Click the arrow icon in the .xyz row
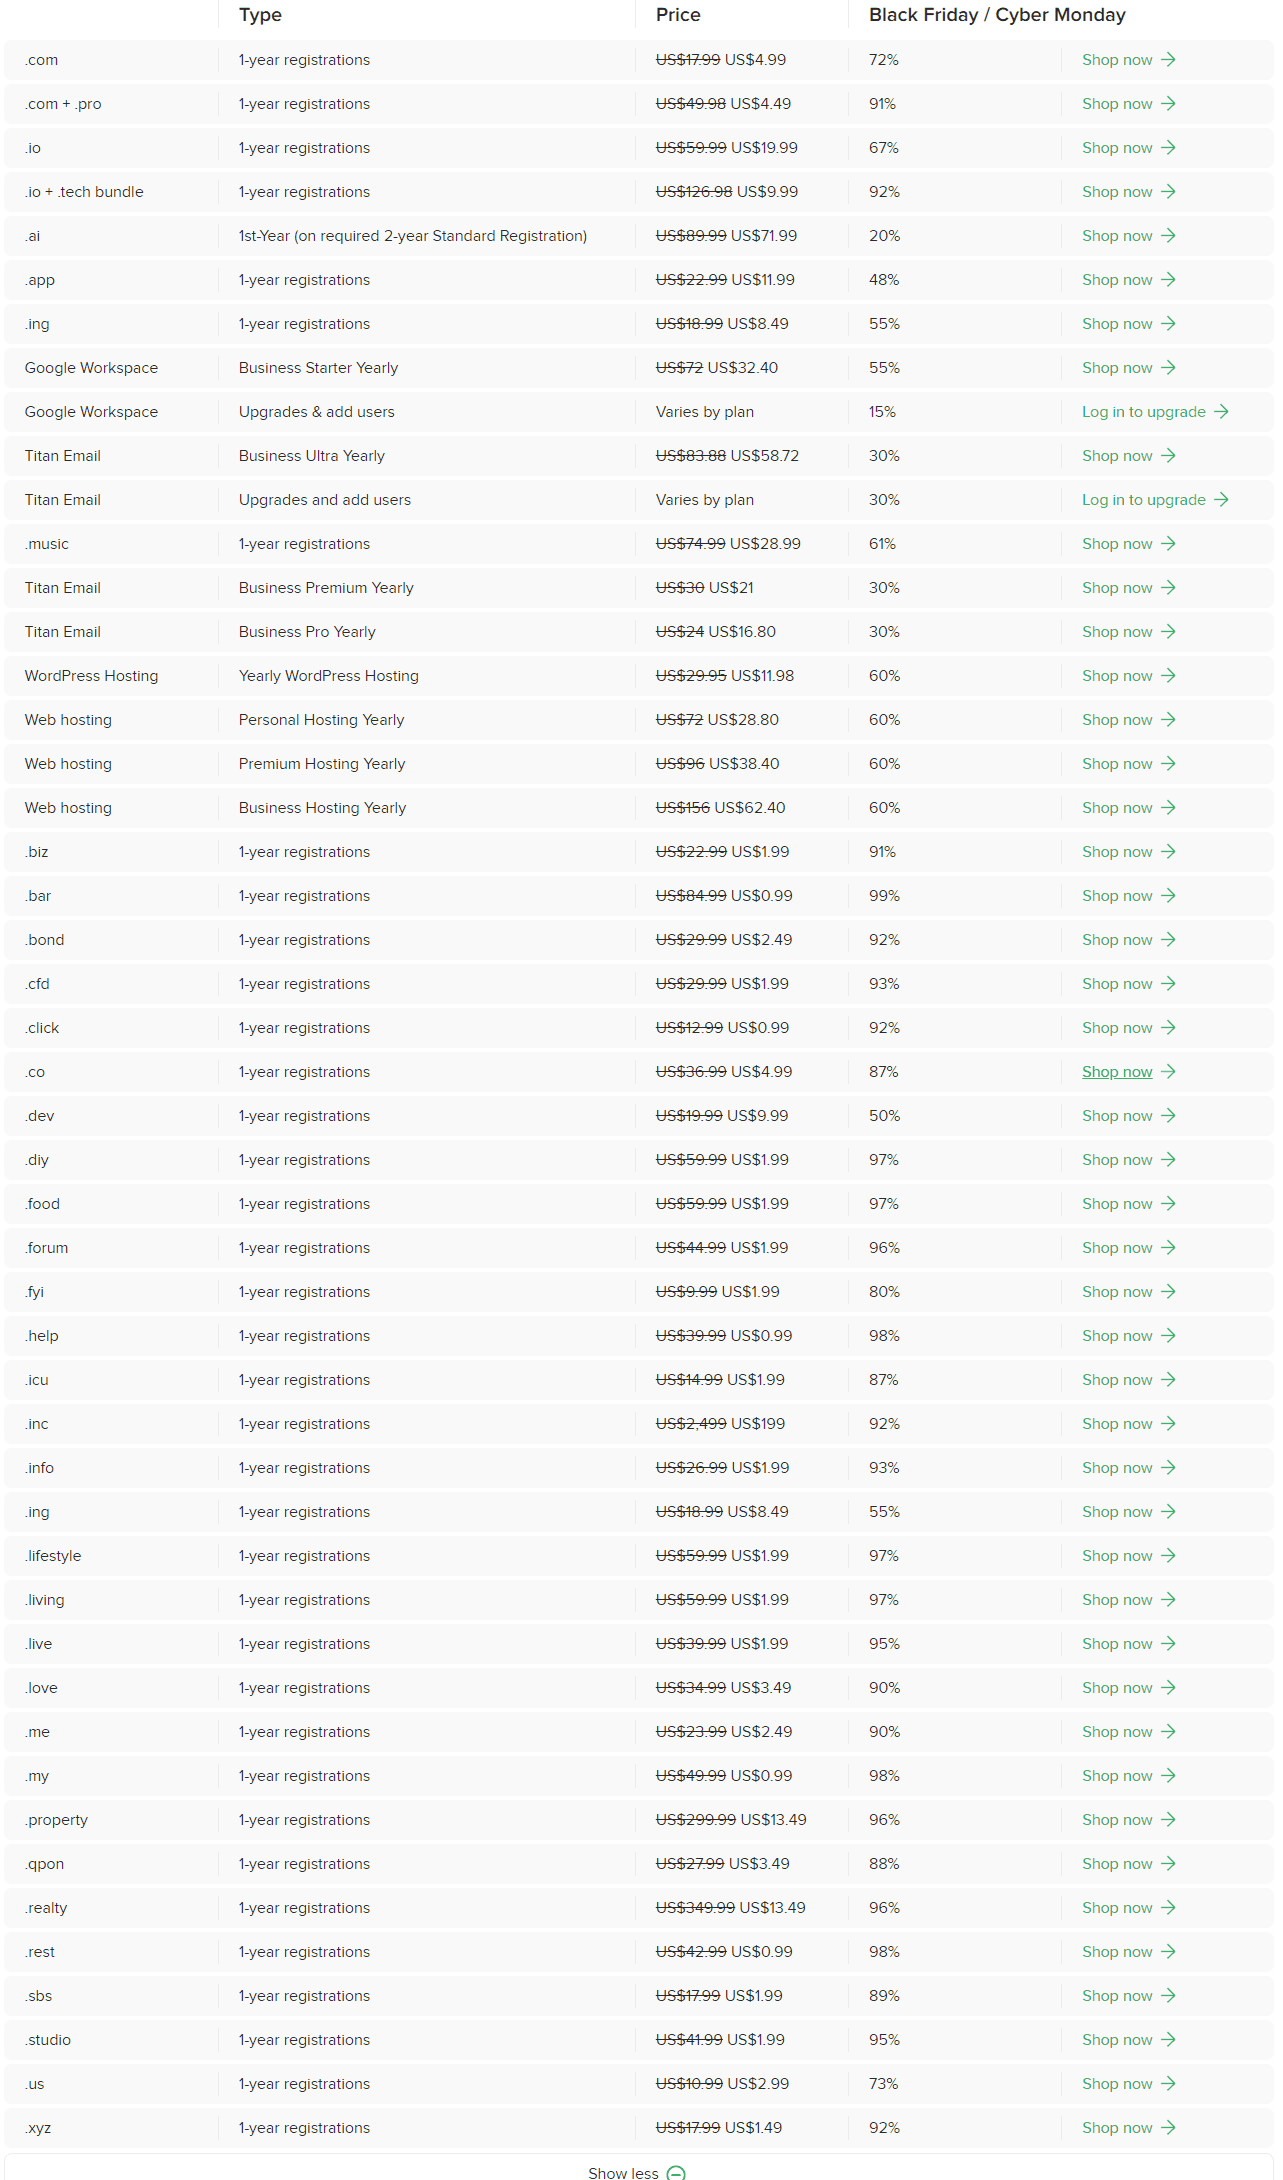 pos(1168,2128)
